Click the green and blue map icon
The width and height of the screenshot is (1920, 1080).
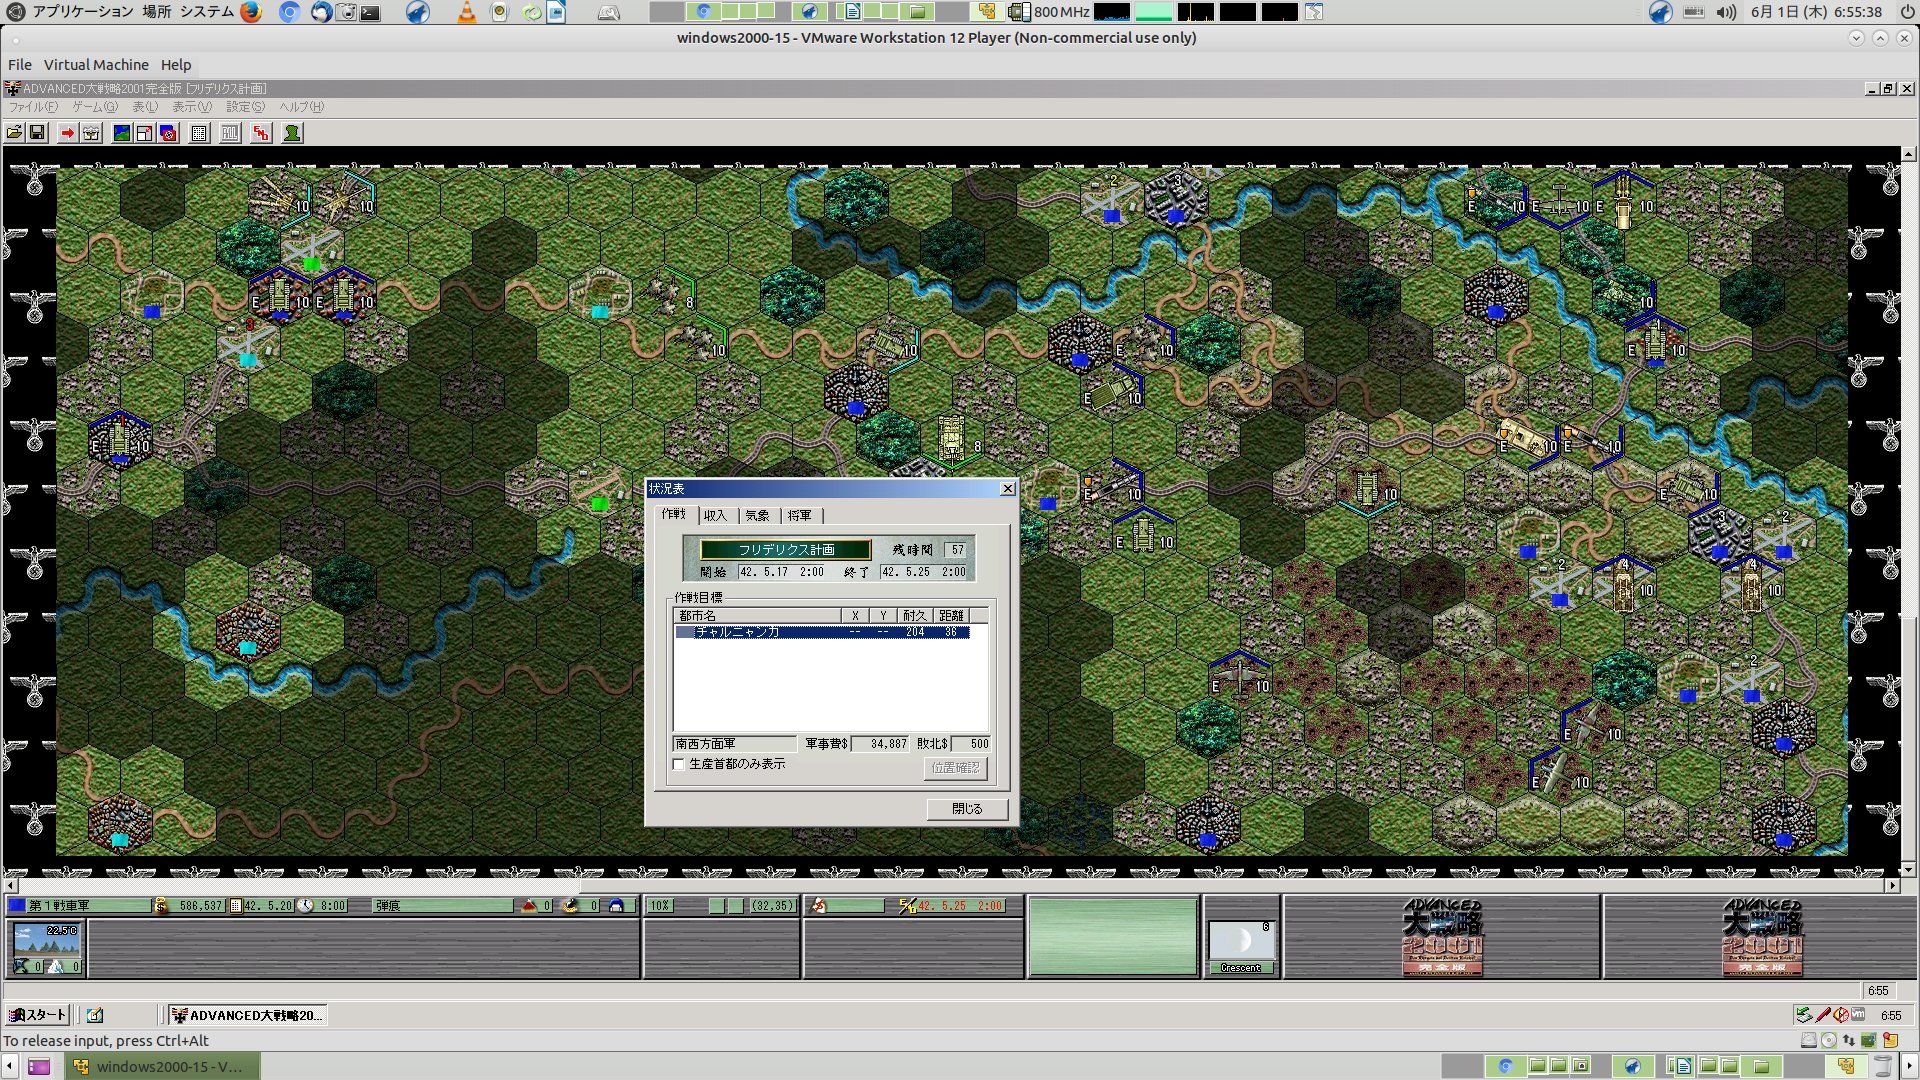pos(121,133)
